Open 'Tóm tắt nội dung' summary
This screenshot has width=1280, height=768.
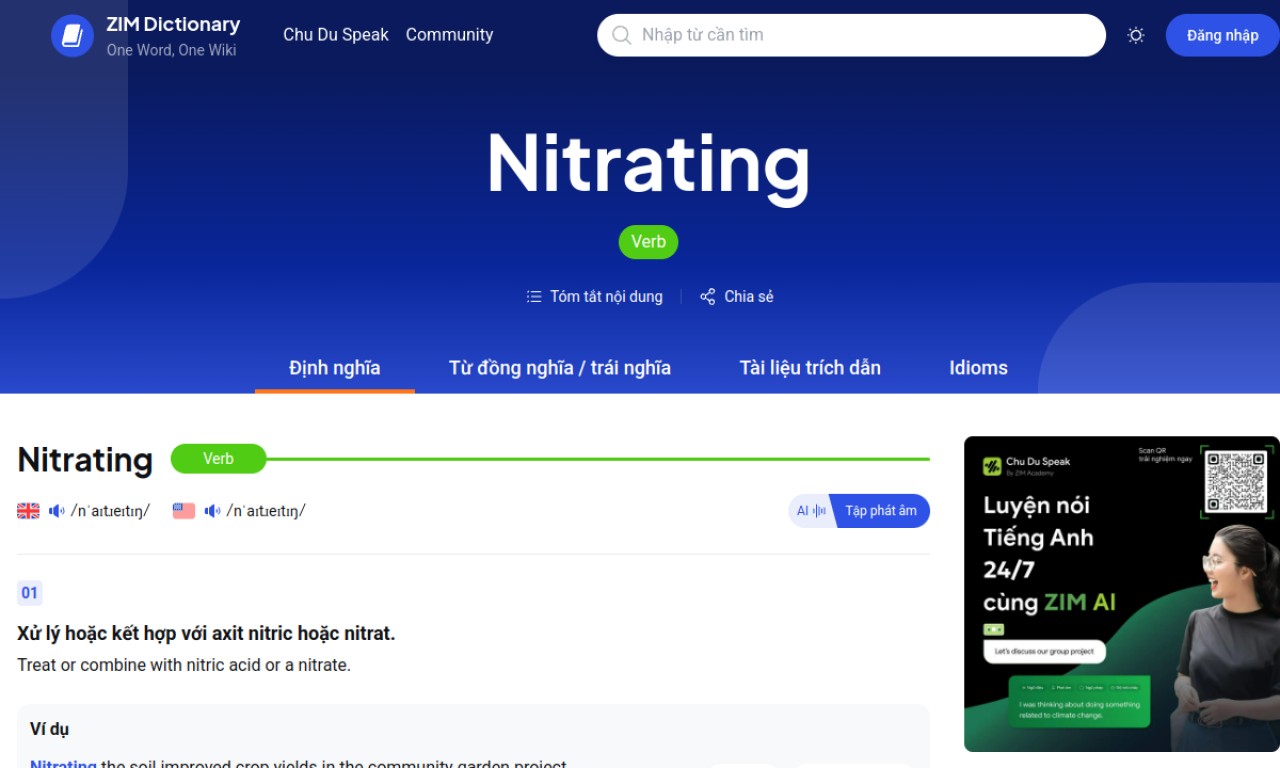[x=606, y=296]
